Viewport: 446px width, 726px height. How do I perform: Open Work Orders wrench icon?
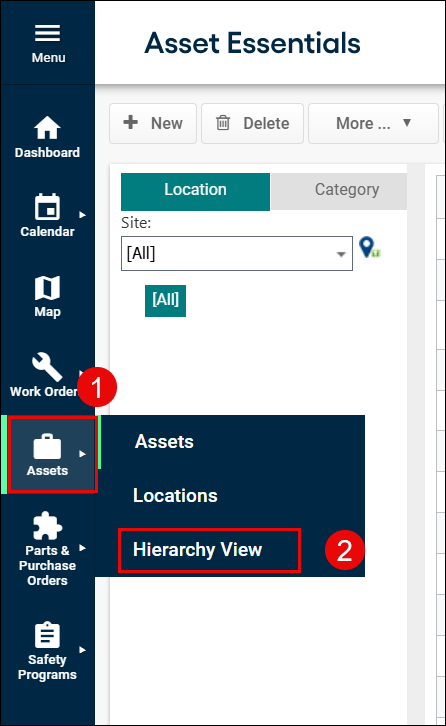pos(47,367)
